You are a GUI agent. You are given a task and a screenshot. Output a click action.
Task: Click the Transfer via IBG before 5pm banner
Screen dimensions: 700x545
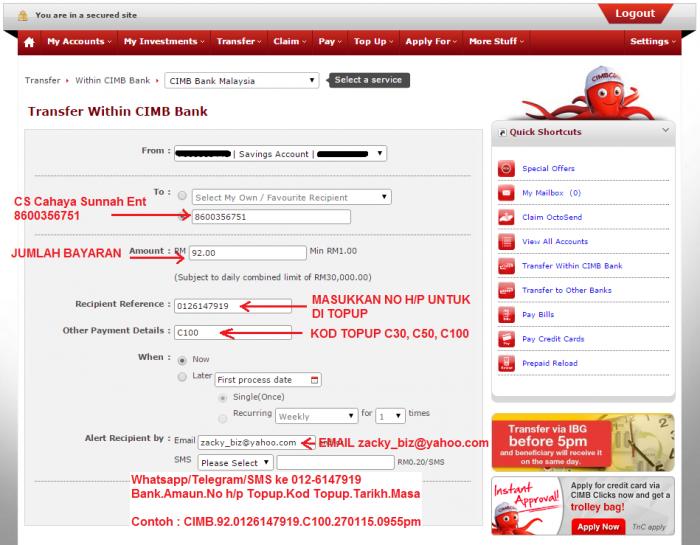pos(583,442)
